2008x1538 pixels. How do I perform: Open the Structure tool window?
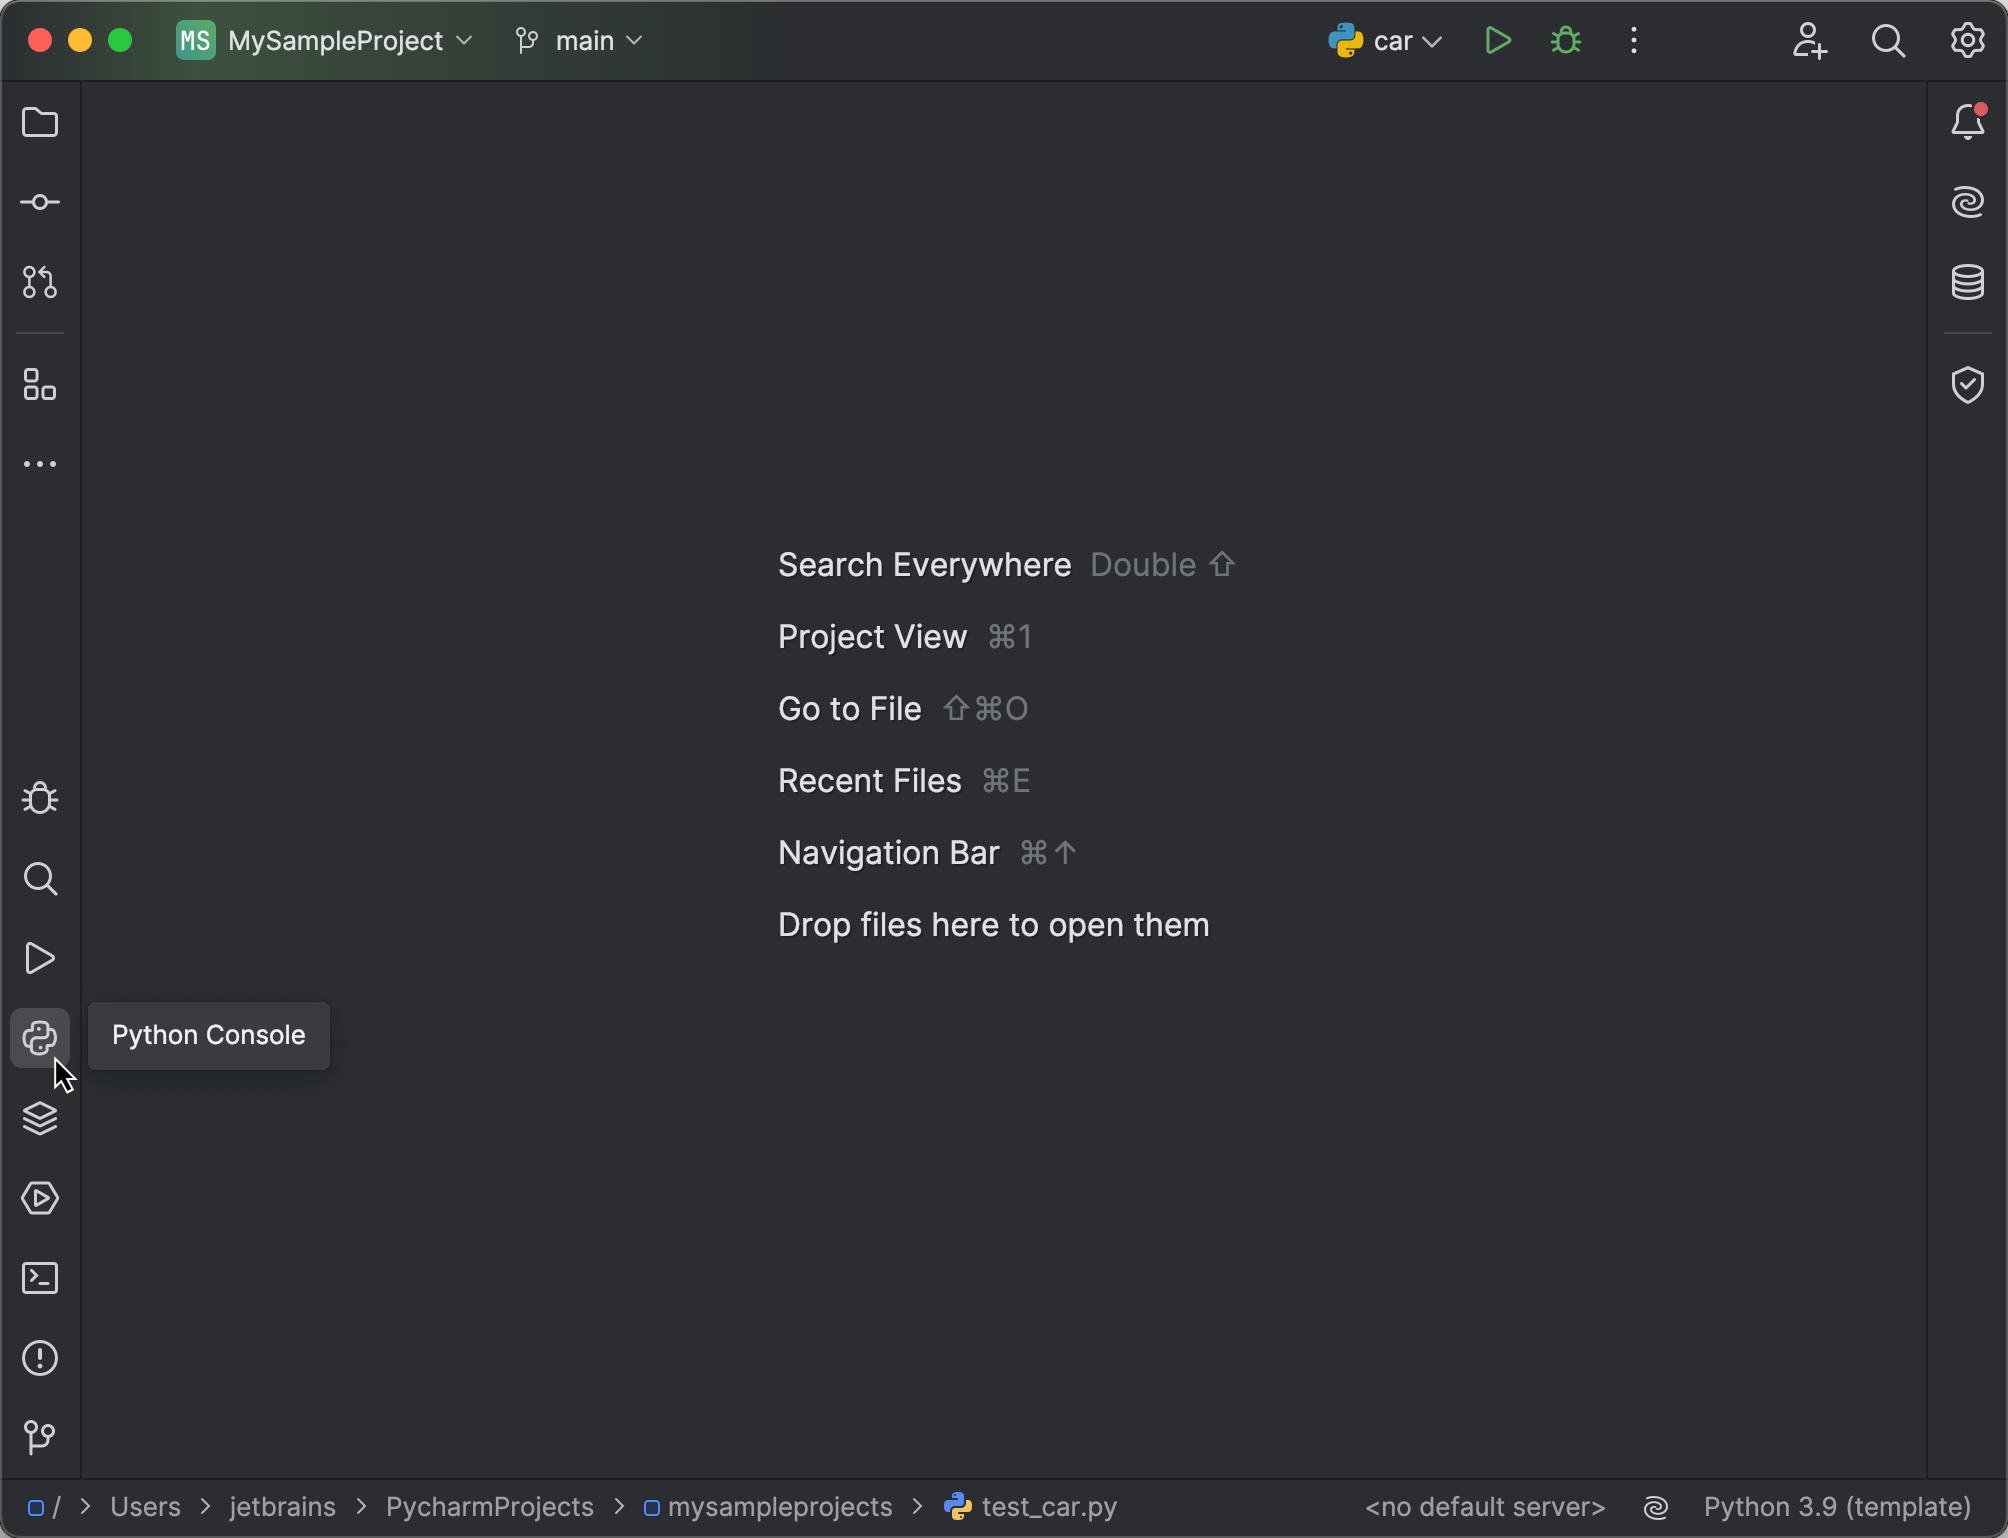tap(40, 385)
